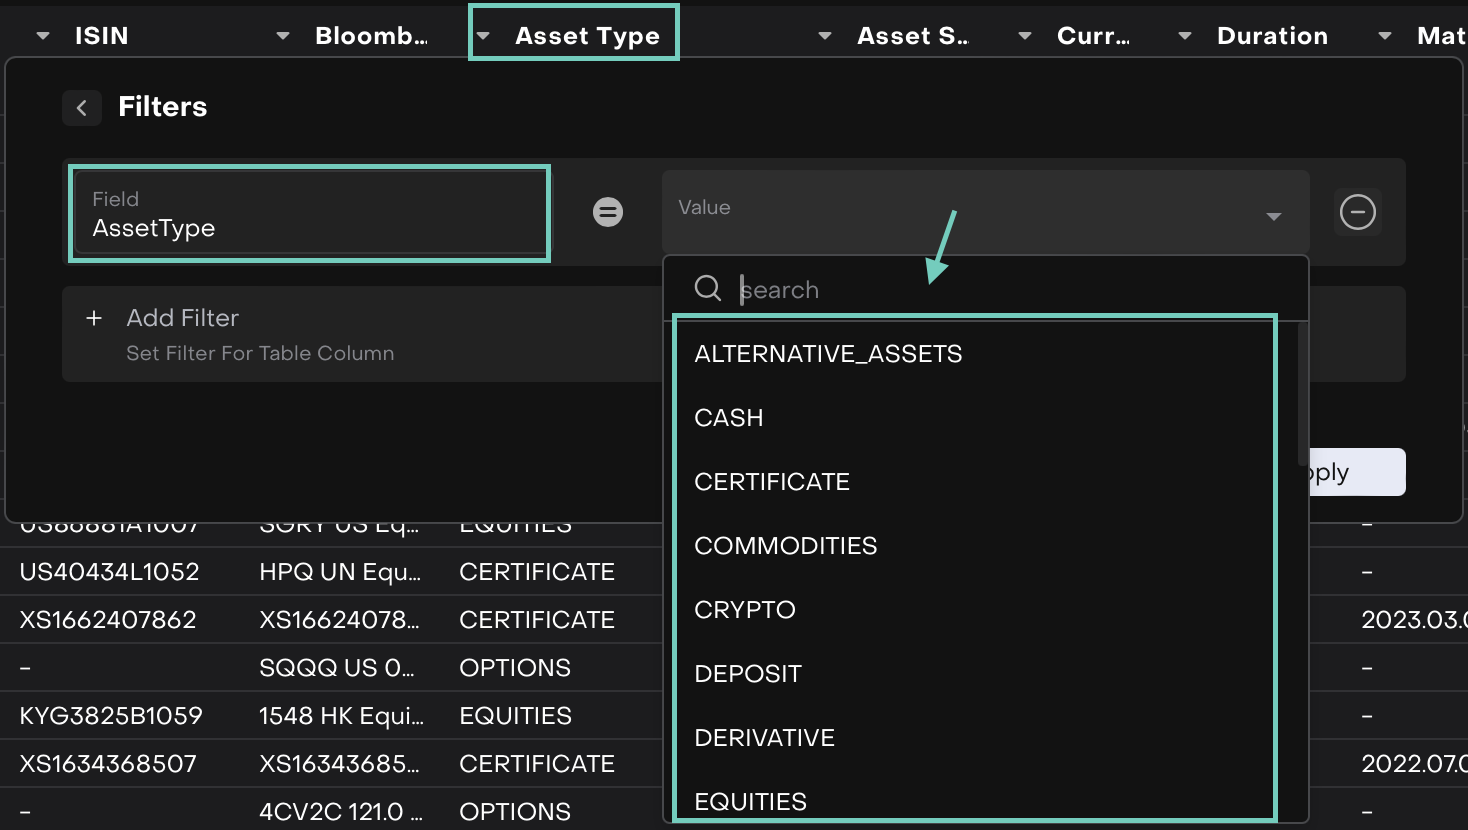Click the plus icon for Add Filter
The image size is (1468, 830).
pyautogui.click(x=94, y=318)
